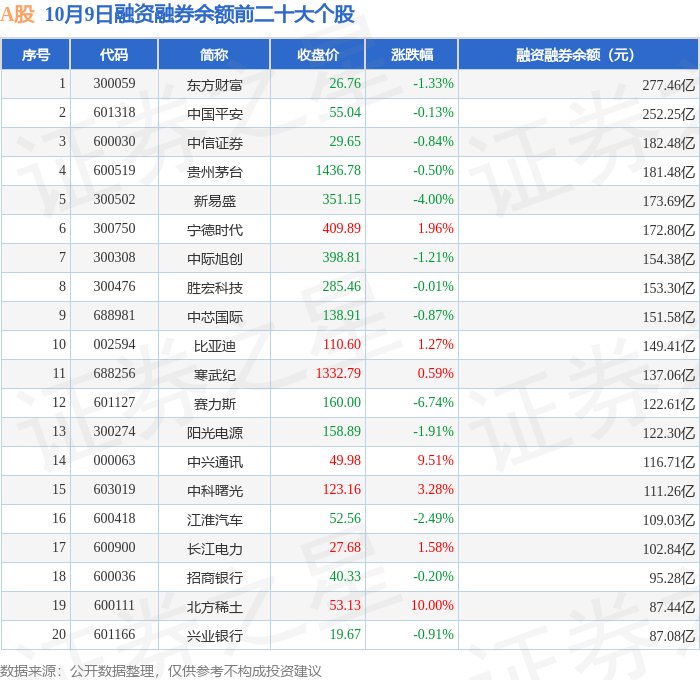This screenshot has height=680, width=700.
Task: Select stock code 300059
Action: point(114,83)
